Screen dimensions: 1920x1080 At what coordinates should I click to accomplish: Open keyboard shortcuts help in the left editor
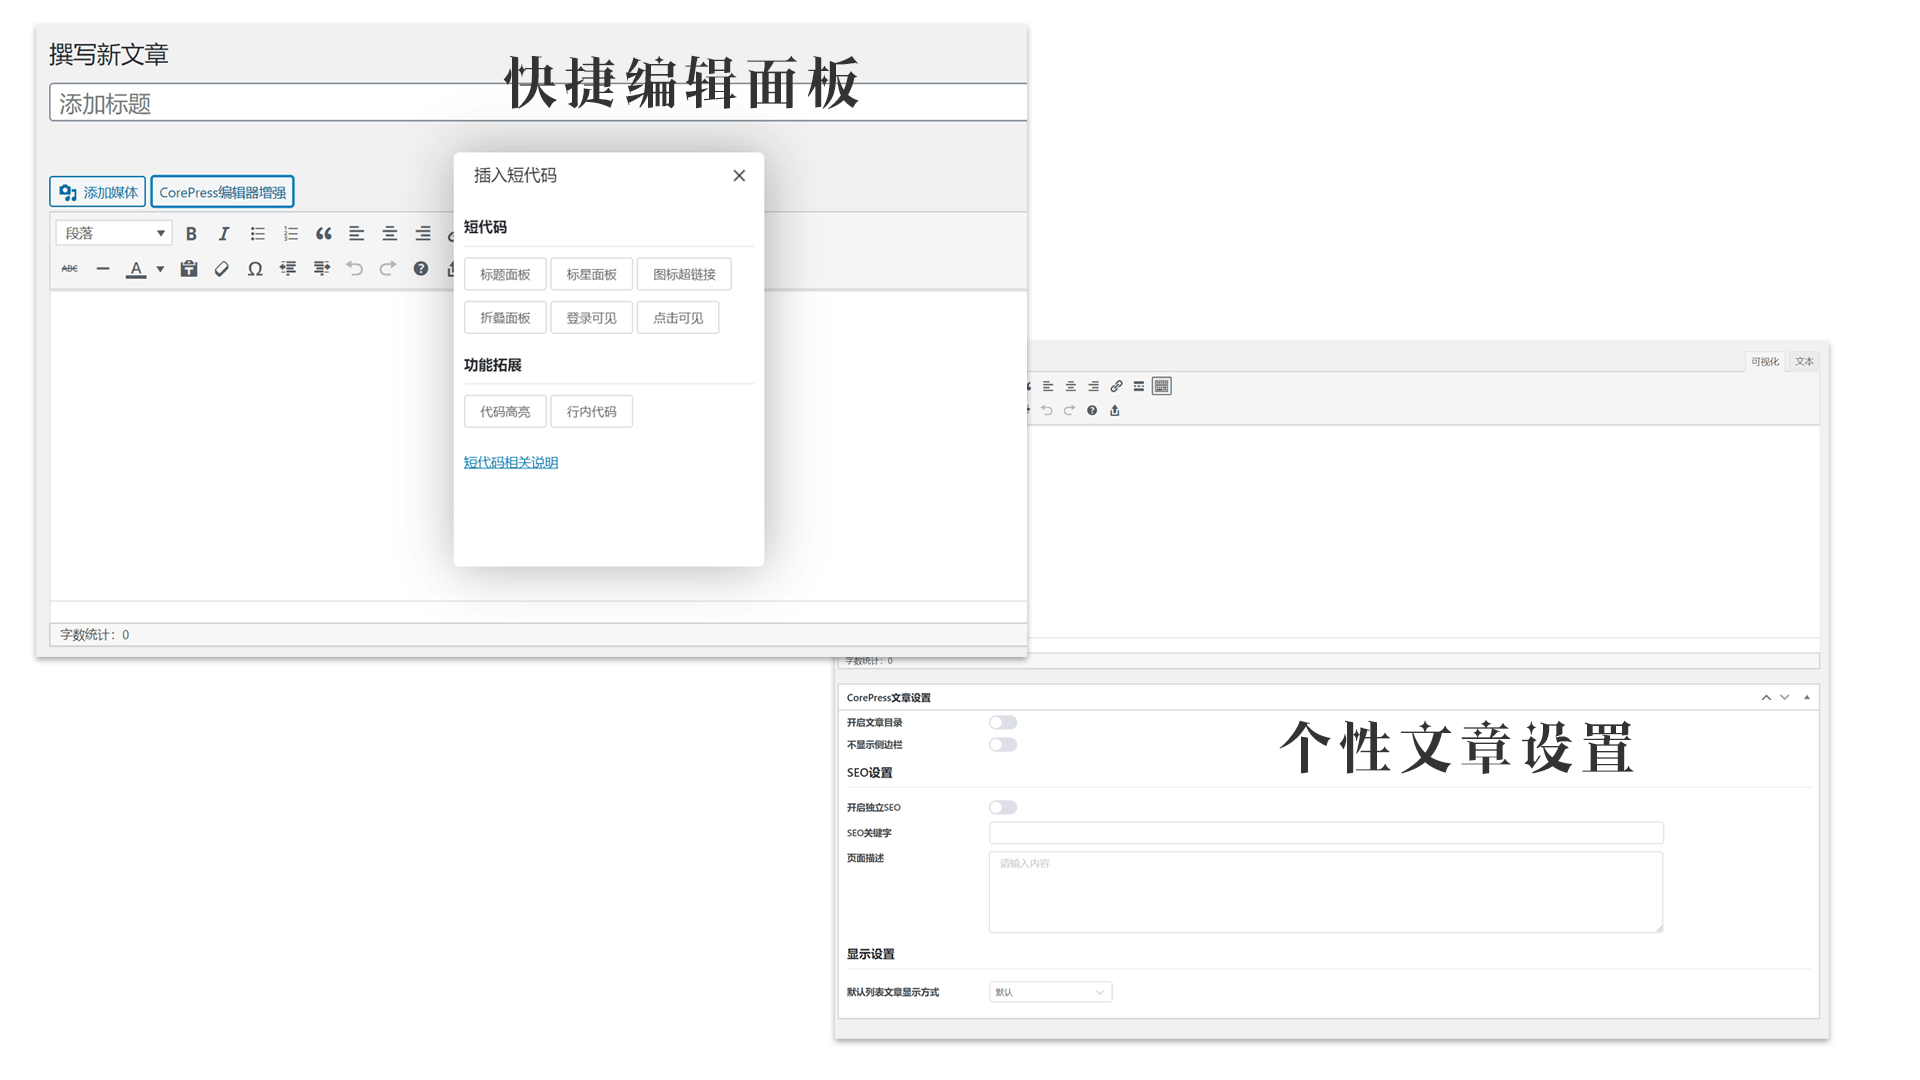[x=421, y=268]
